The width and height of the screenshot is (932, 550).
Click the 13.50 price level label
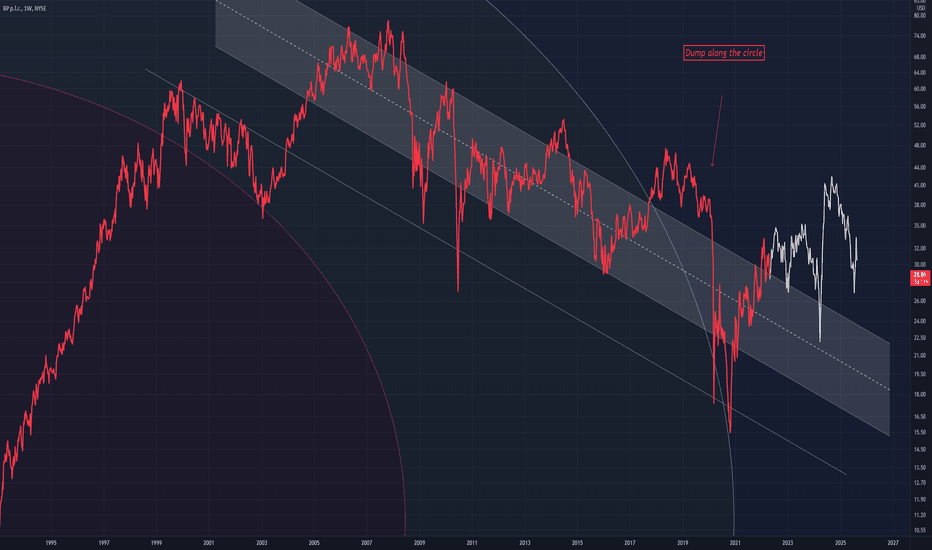point(920,468)
